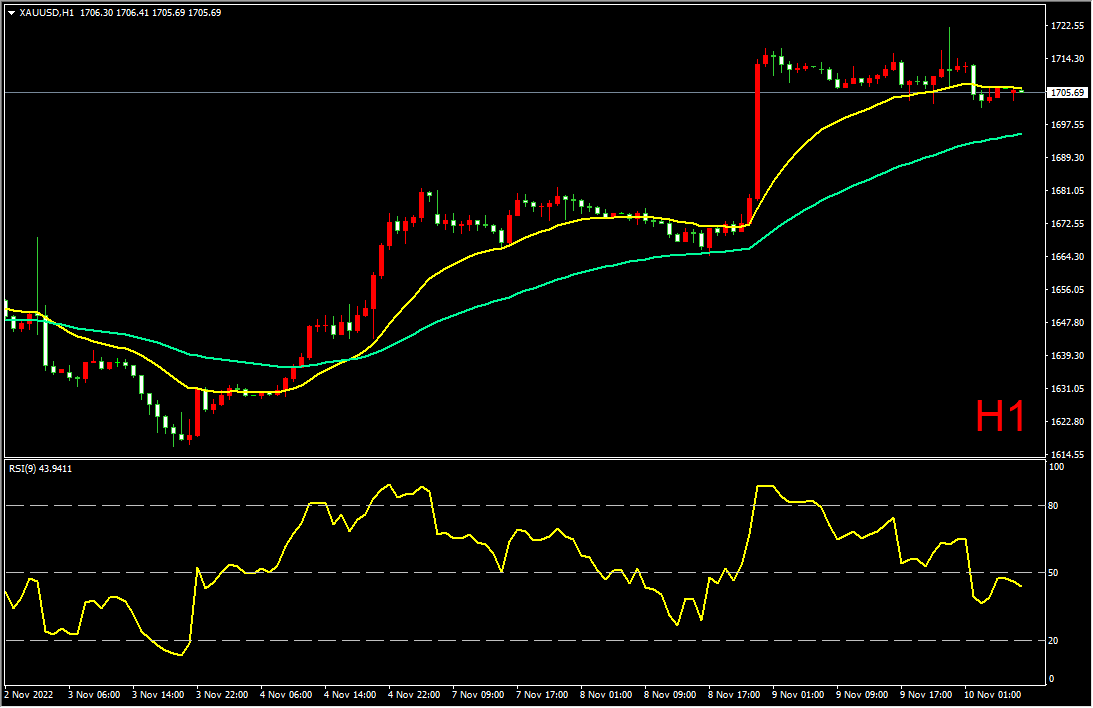
Task: Click the triangle arrow before XAUUSD,H1
Action: (11, 13)
